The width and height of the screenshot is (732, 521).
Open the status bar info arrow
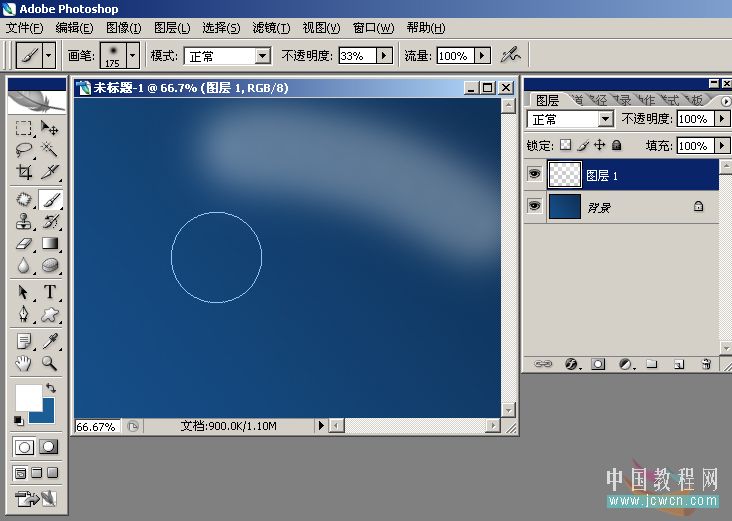[321, 425]
